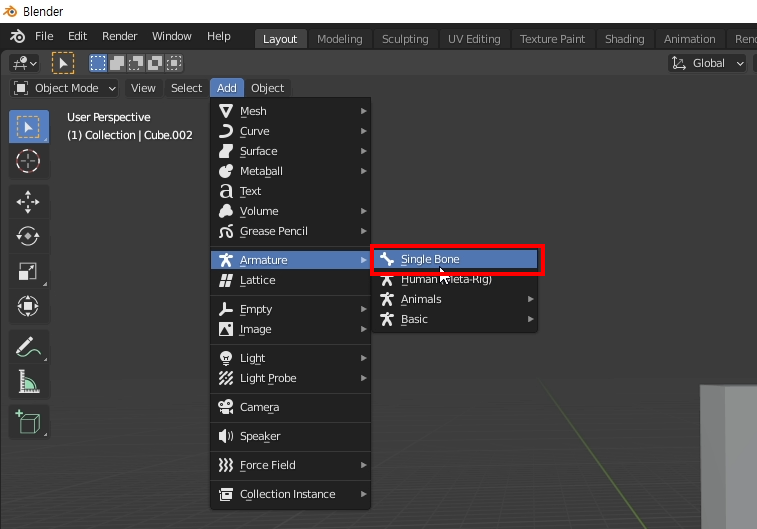Expand the Surface submenu
This screenshot has height=529, width=757.
(291, 151)
